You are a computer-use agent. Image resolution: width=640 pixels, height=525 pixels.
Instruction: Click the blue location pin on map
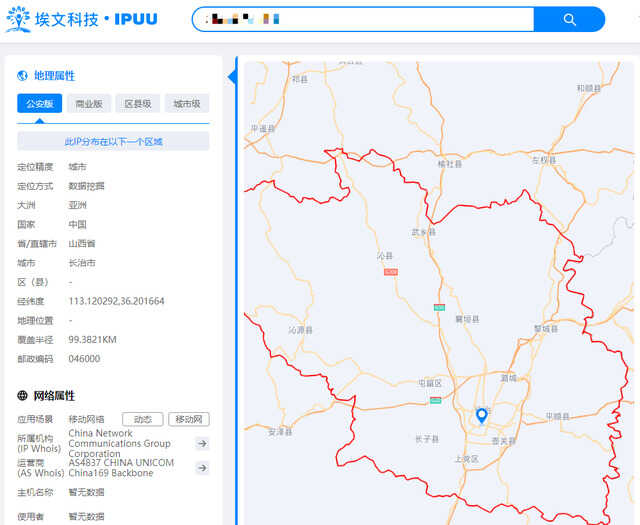click(481, 415)
